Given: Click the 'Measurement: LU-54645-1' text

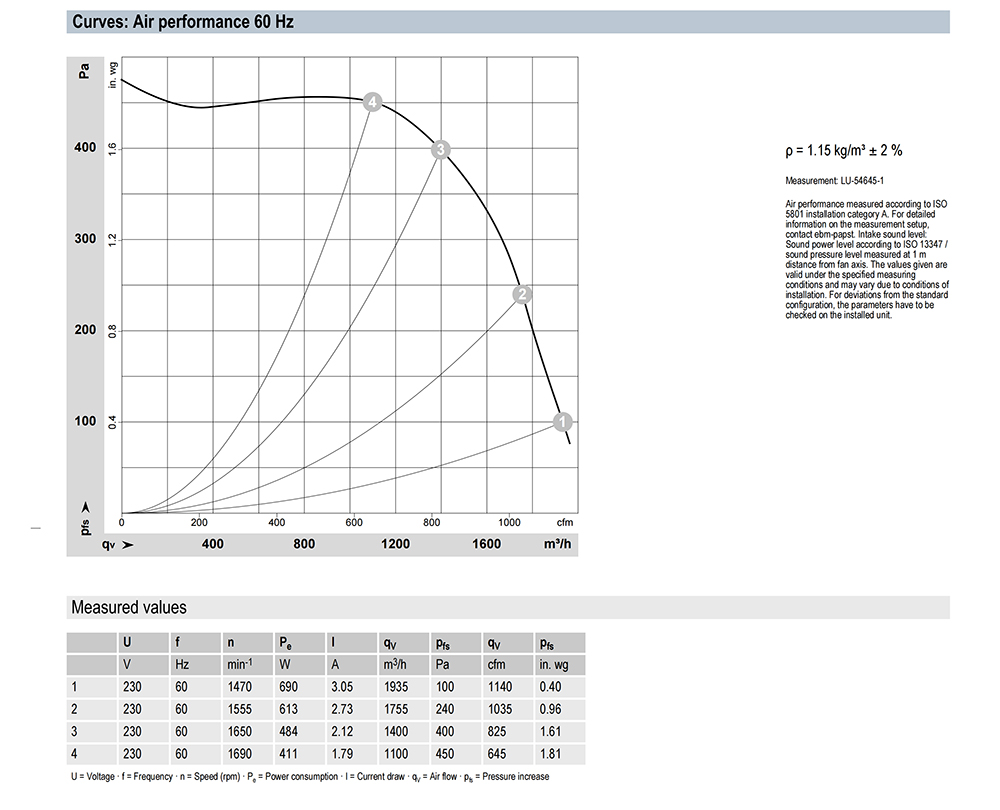Looking at the screenshot, I should [x=834, y=181].
